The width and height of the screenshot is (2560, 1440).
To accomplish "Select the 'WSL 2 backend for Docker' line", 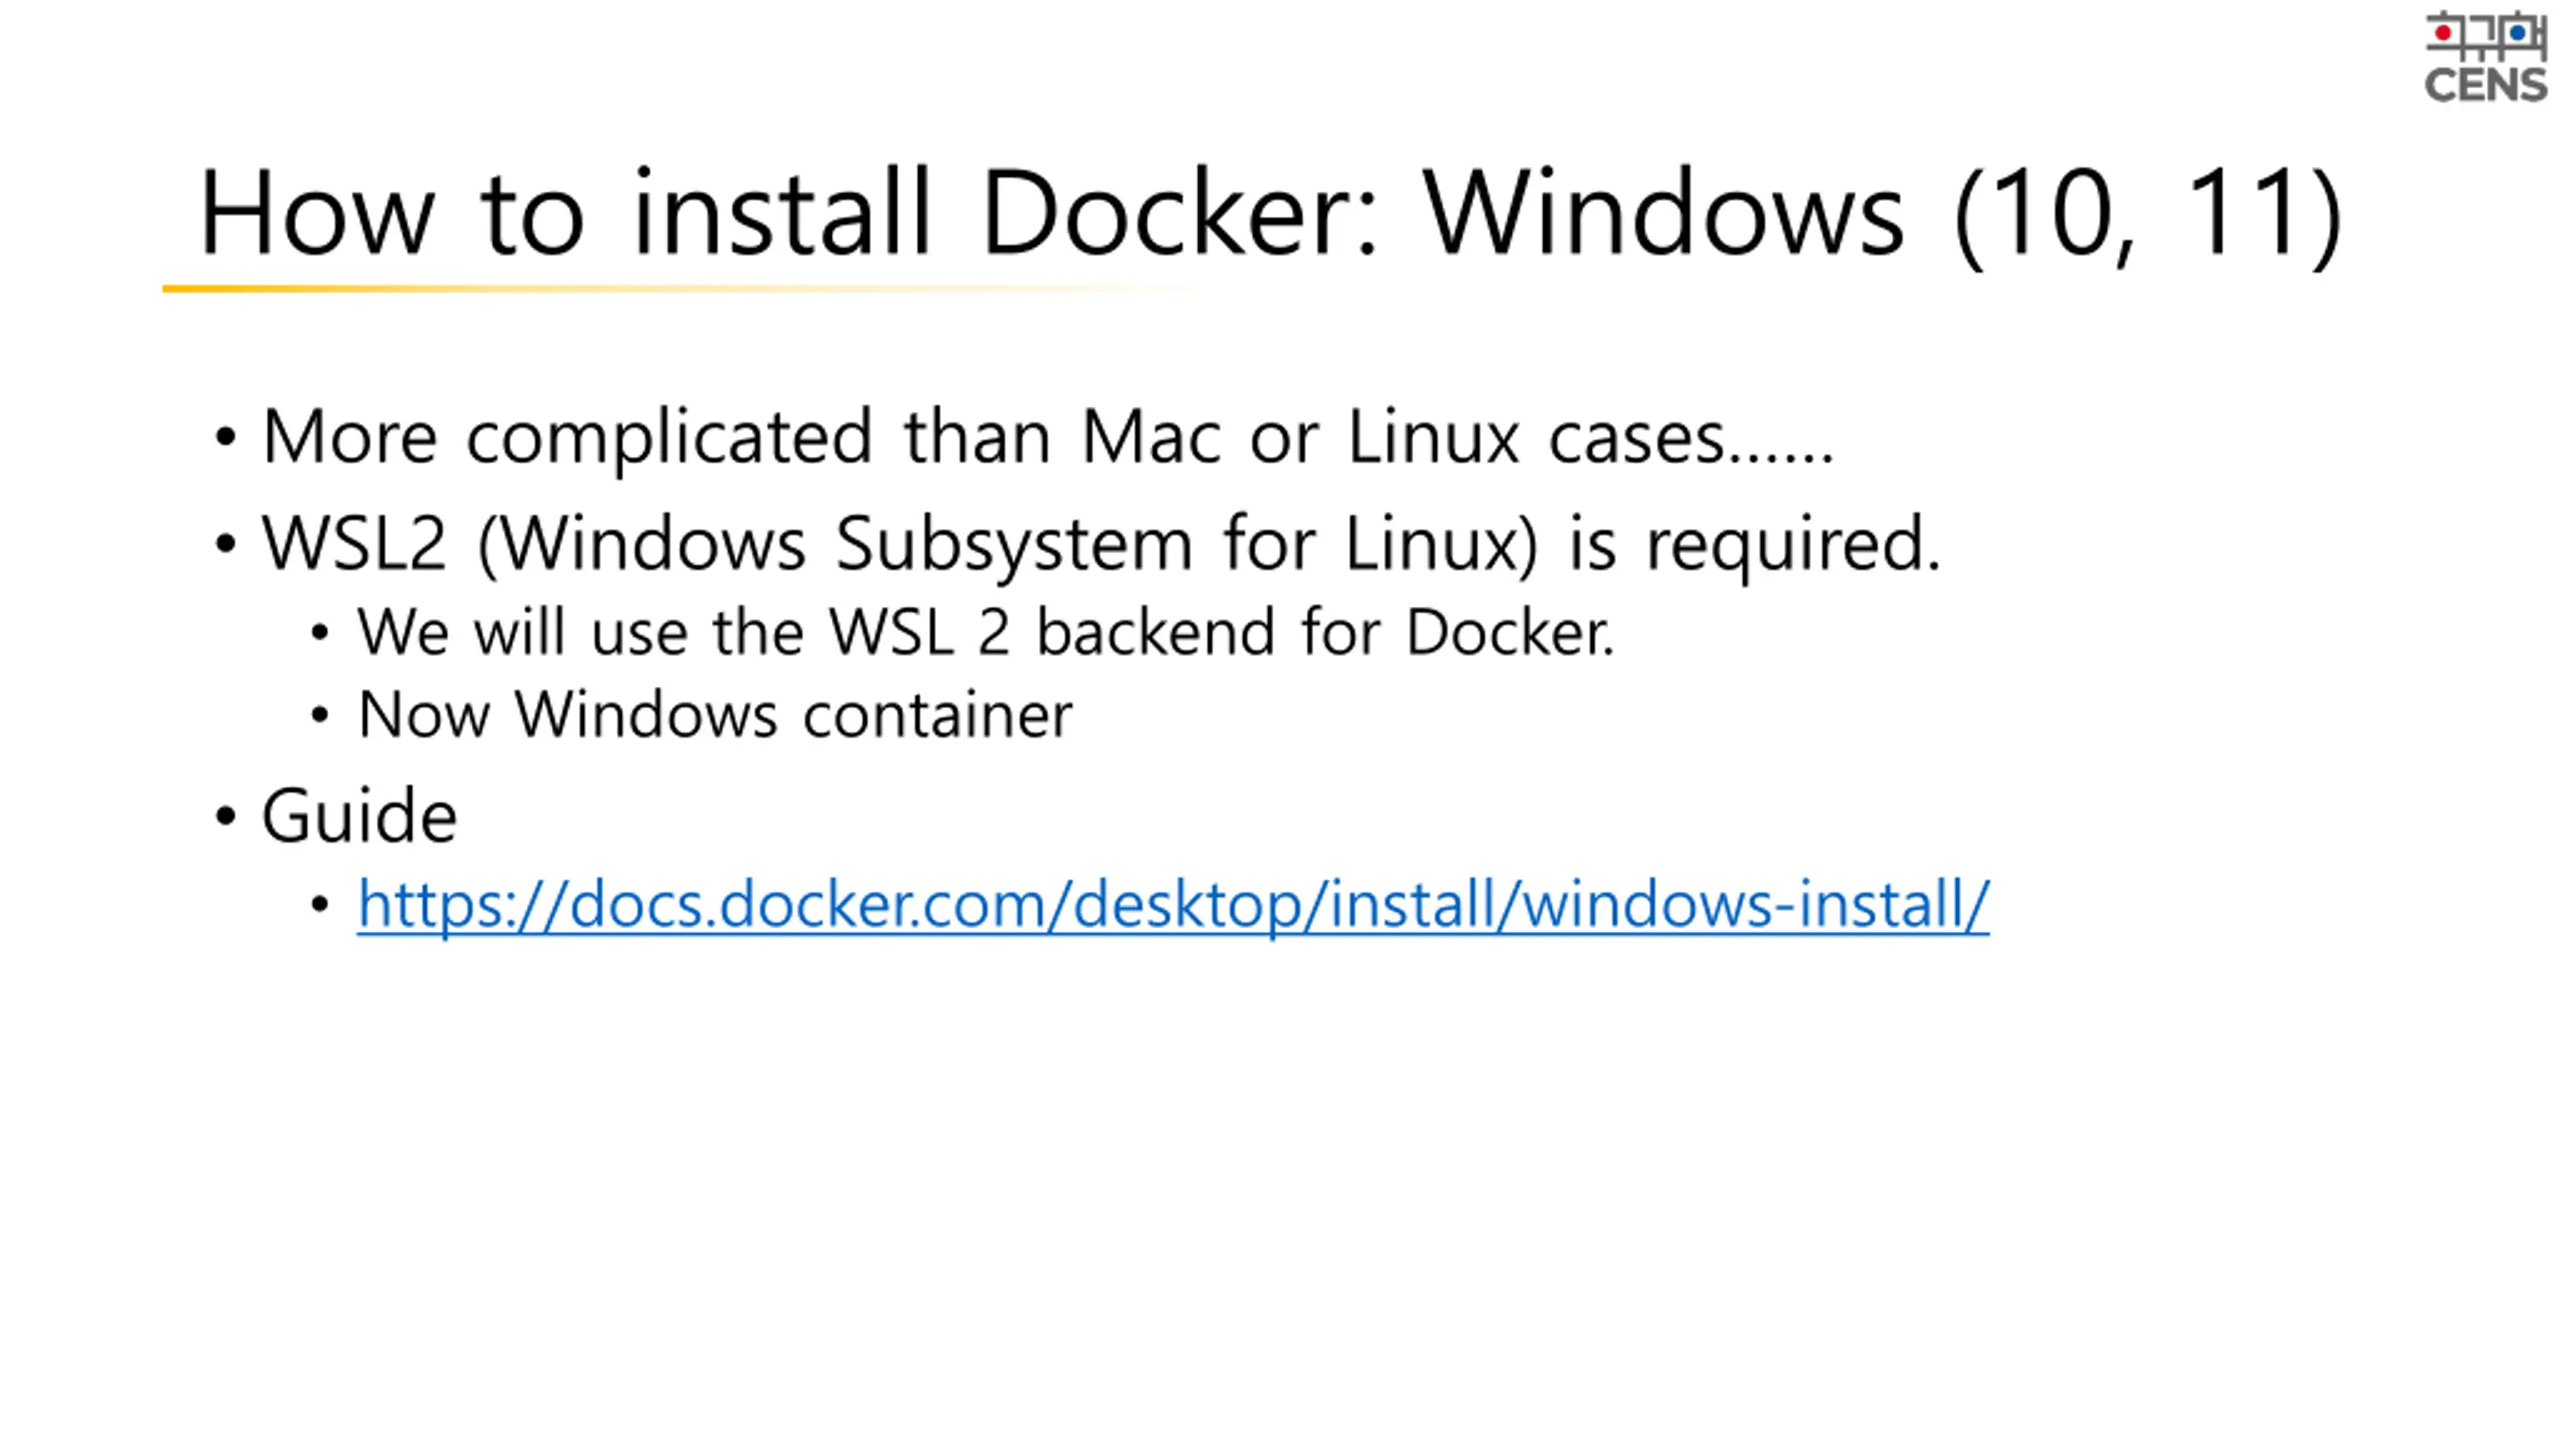I will coord(986,632).
